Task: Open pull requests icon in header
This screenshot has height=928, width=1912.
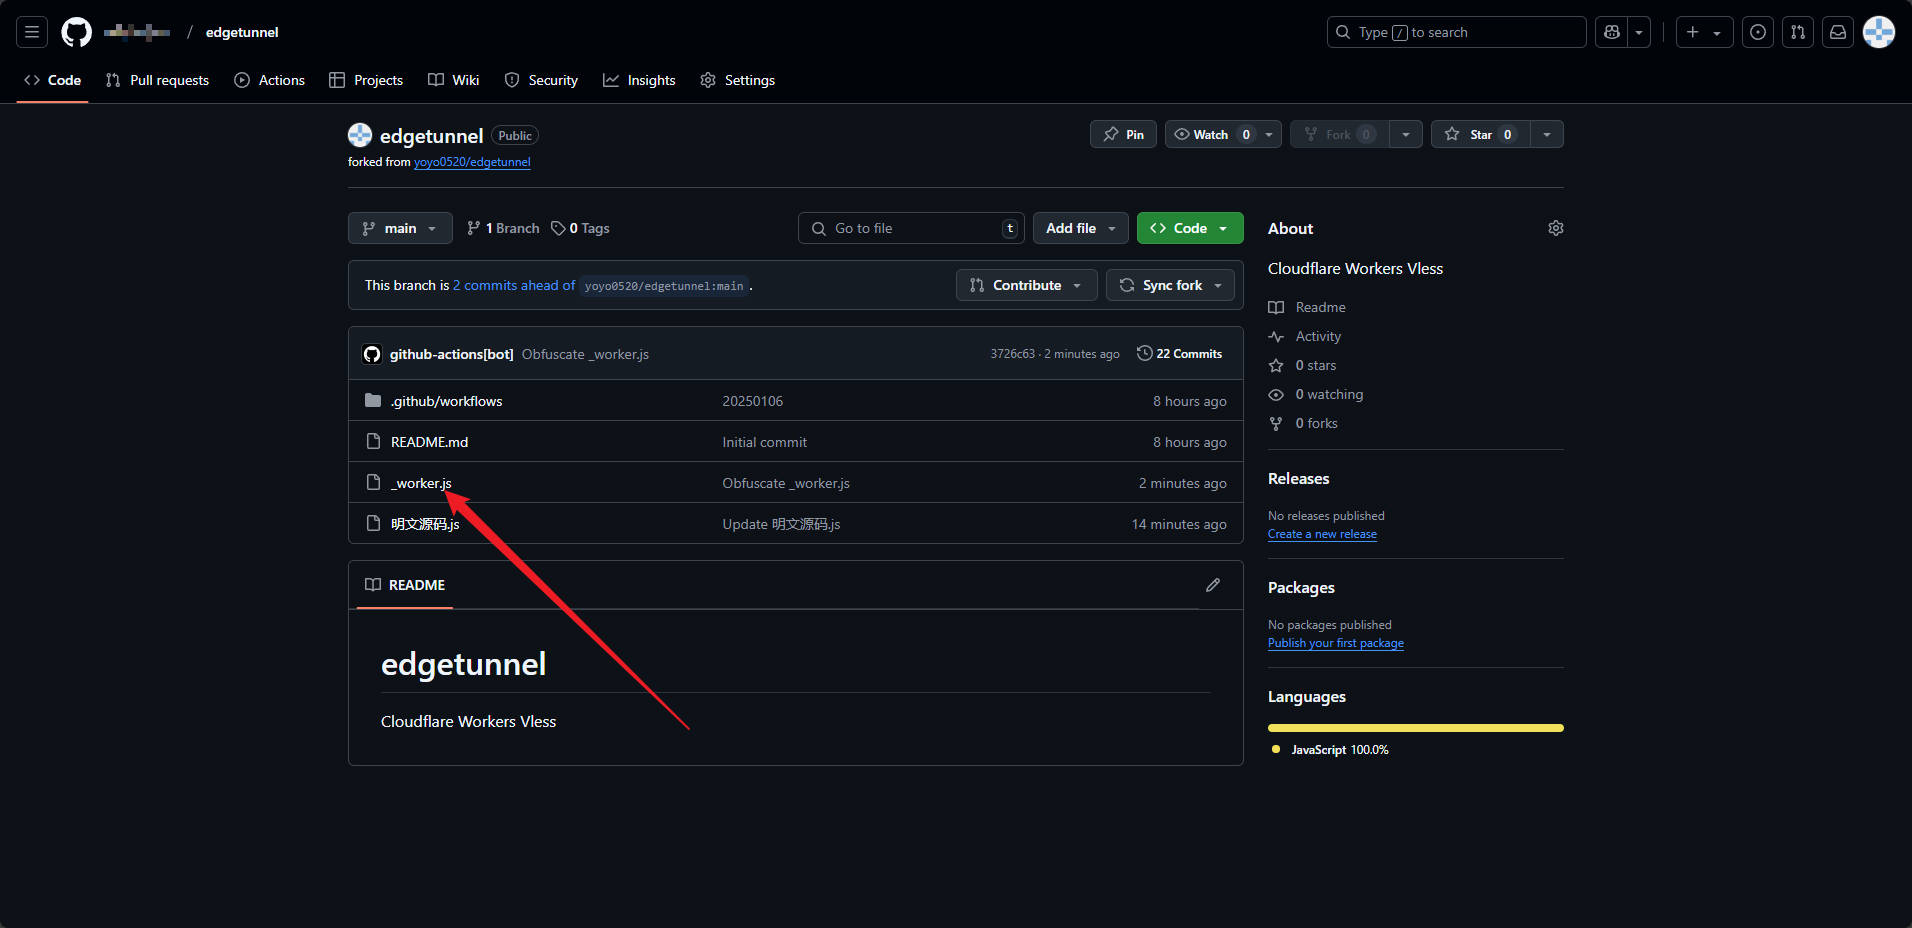Action: [x=1798, y=32]
